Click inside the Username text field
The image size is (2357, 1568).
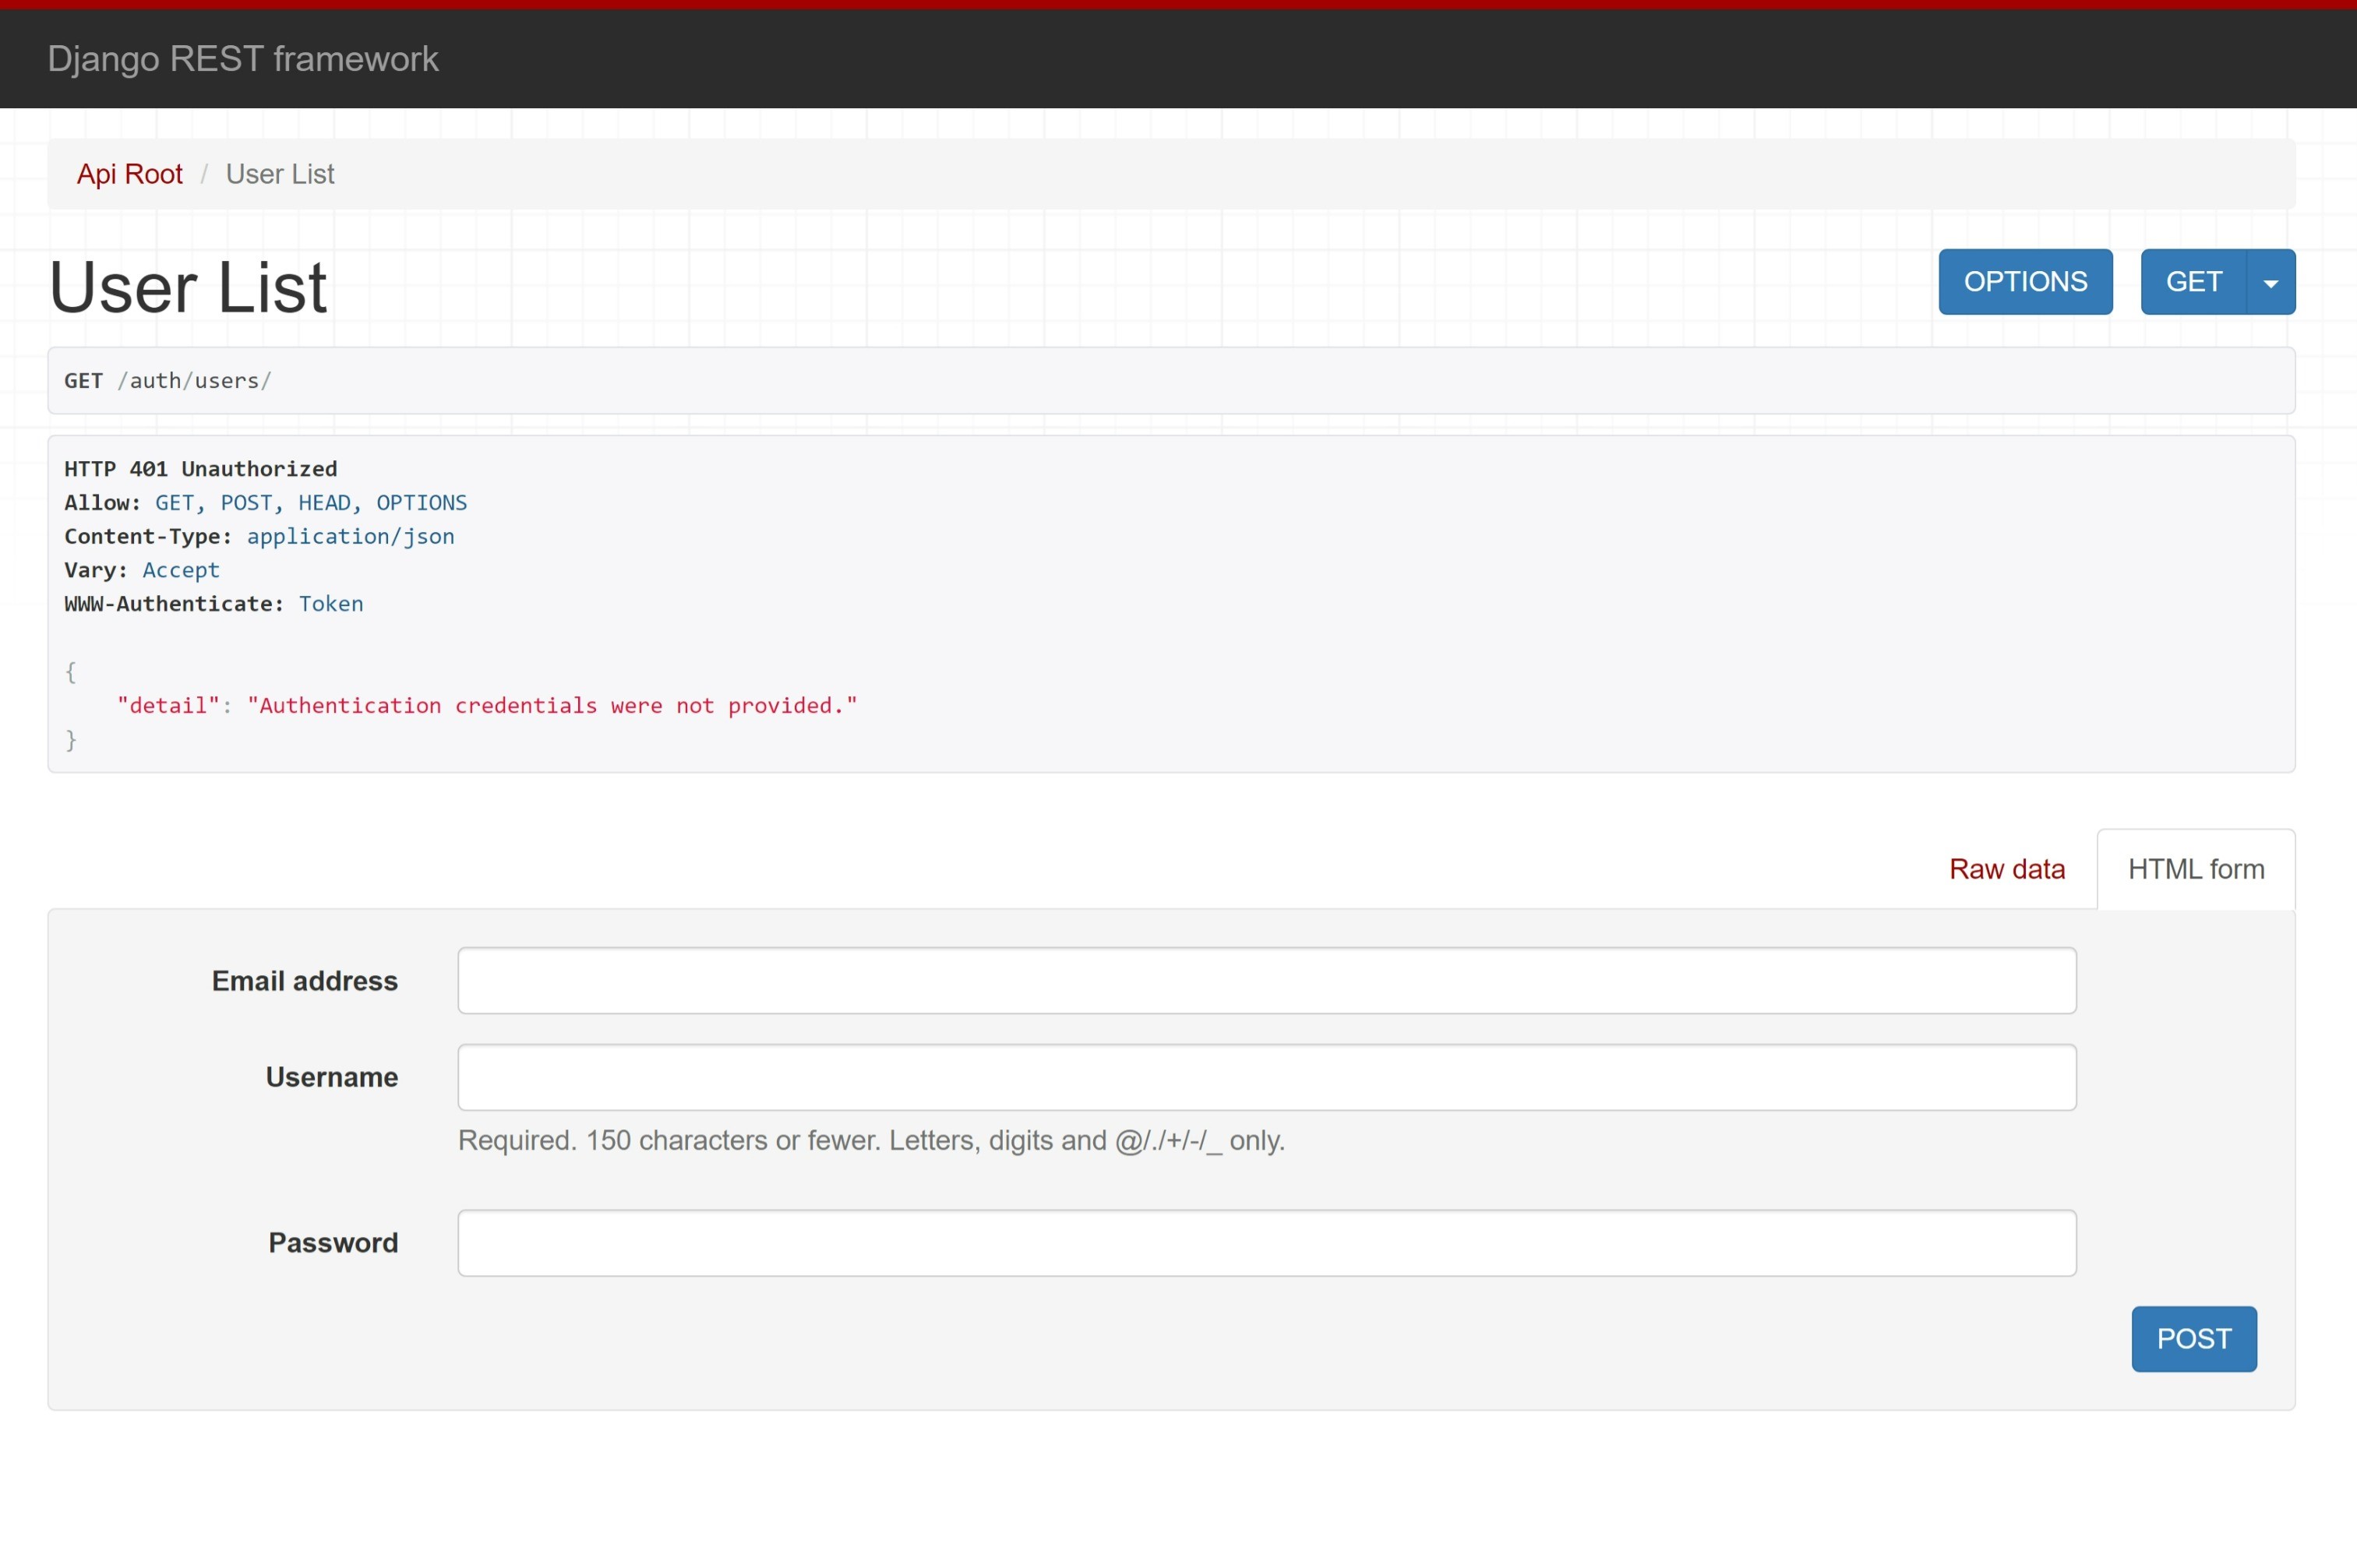(1266, 1078)
